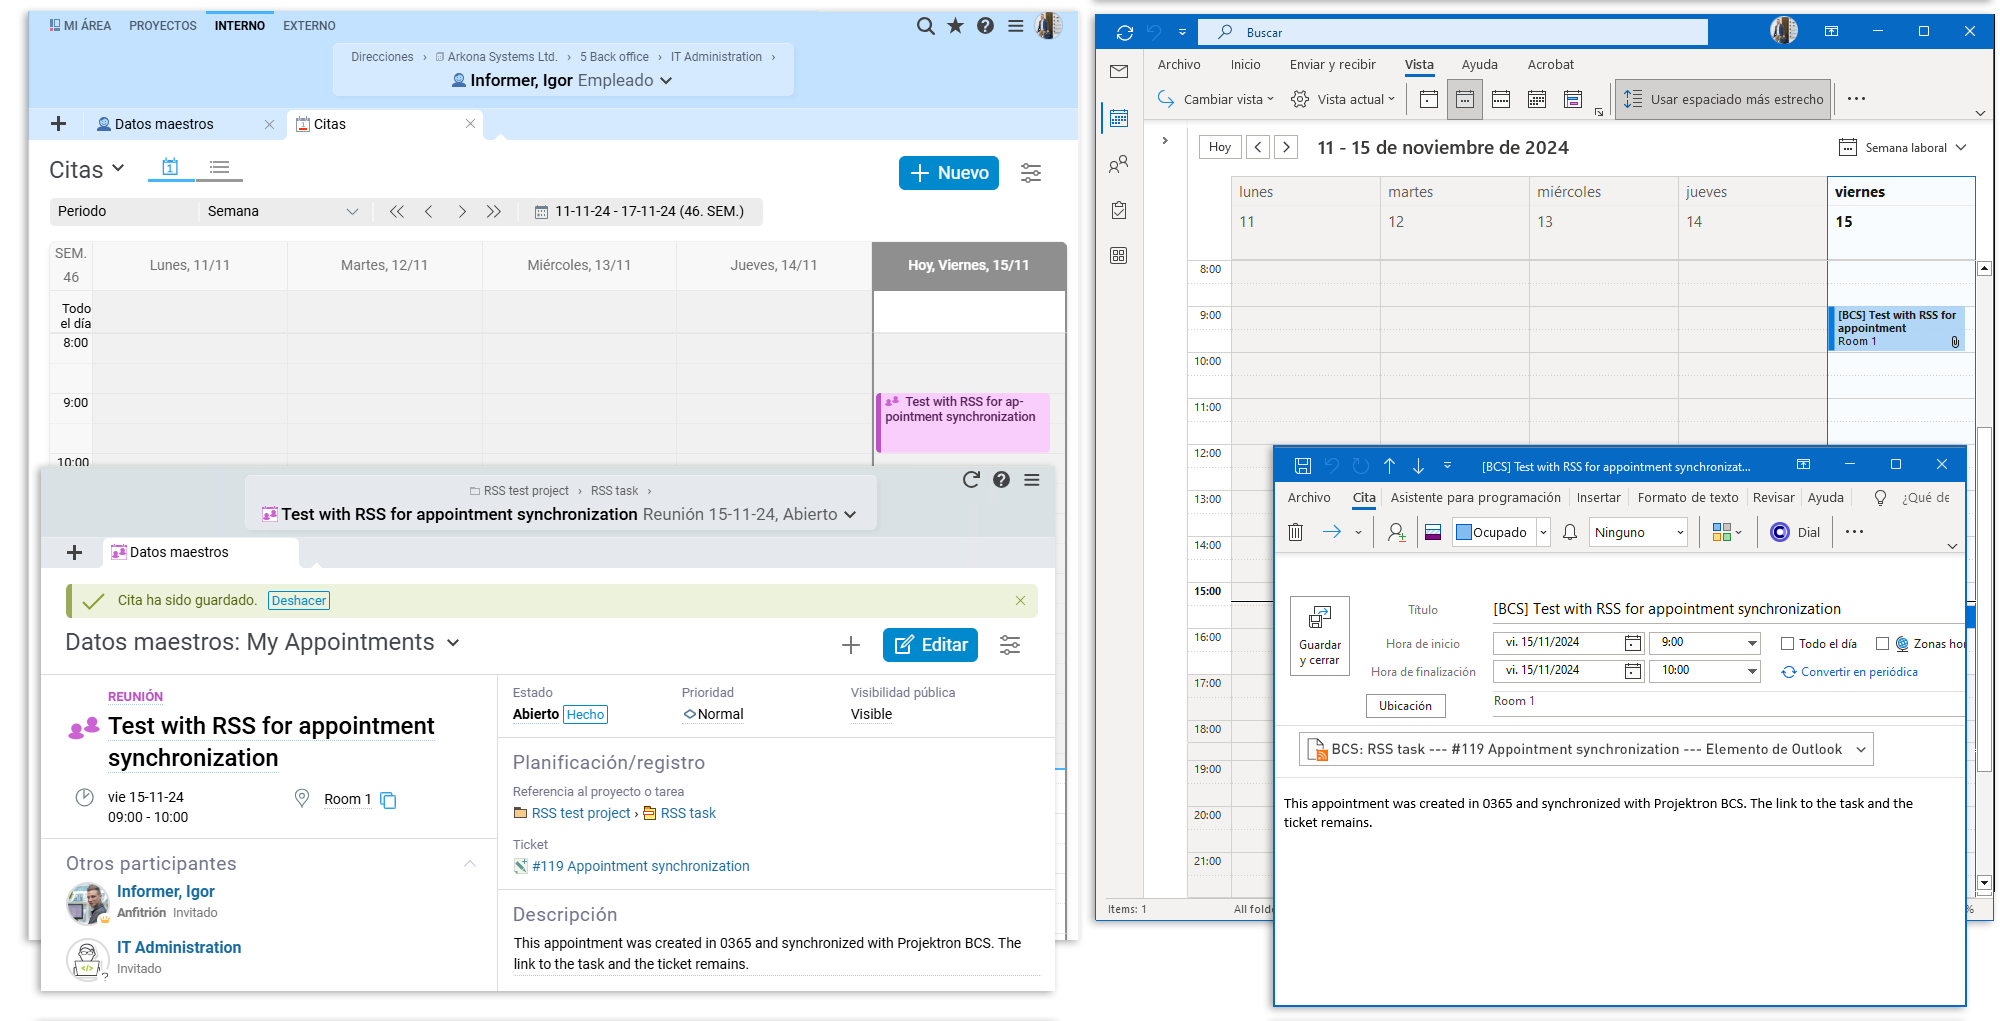Open the start date calendar picker

[x=1633, y=643]
